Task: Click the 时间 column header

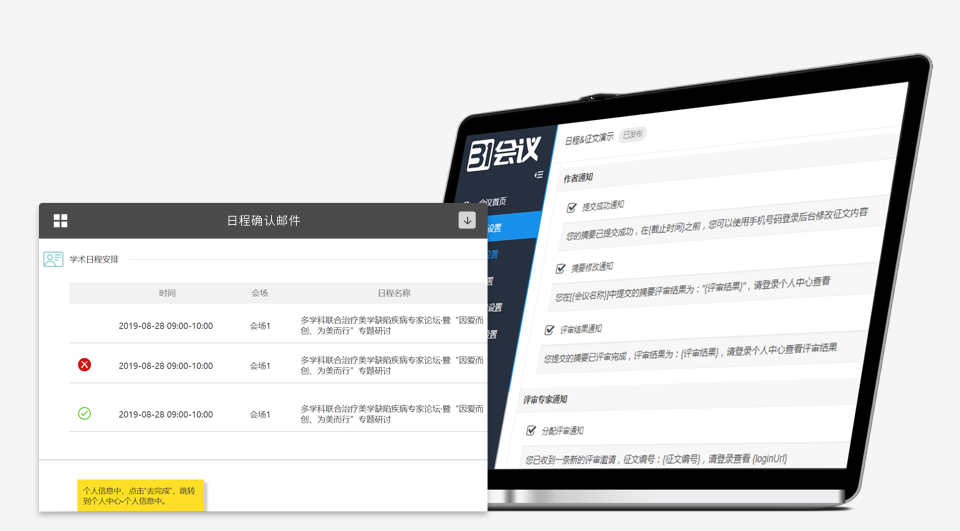Action: tap(167, 293)
